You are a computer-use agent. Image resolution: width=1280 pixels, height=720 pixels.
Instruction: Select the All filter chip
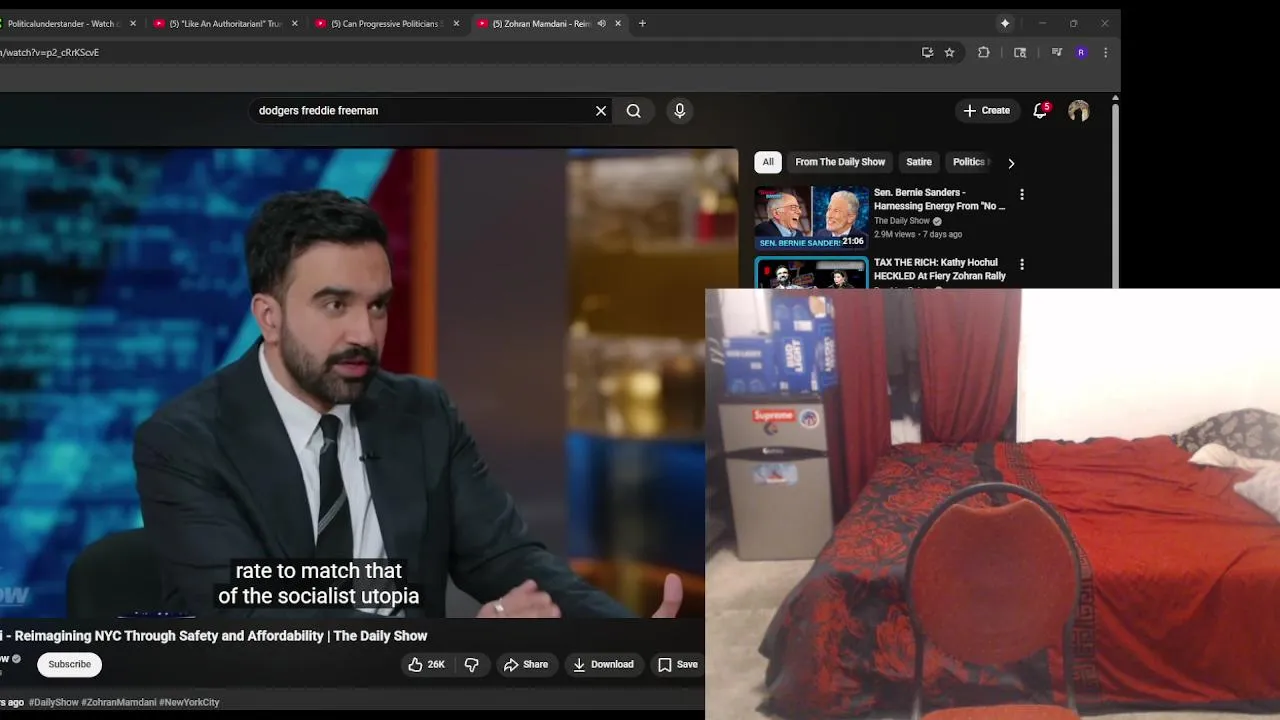pos(768,162)
